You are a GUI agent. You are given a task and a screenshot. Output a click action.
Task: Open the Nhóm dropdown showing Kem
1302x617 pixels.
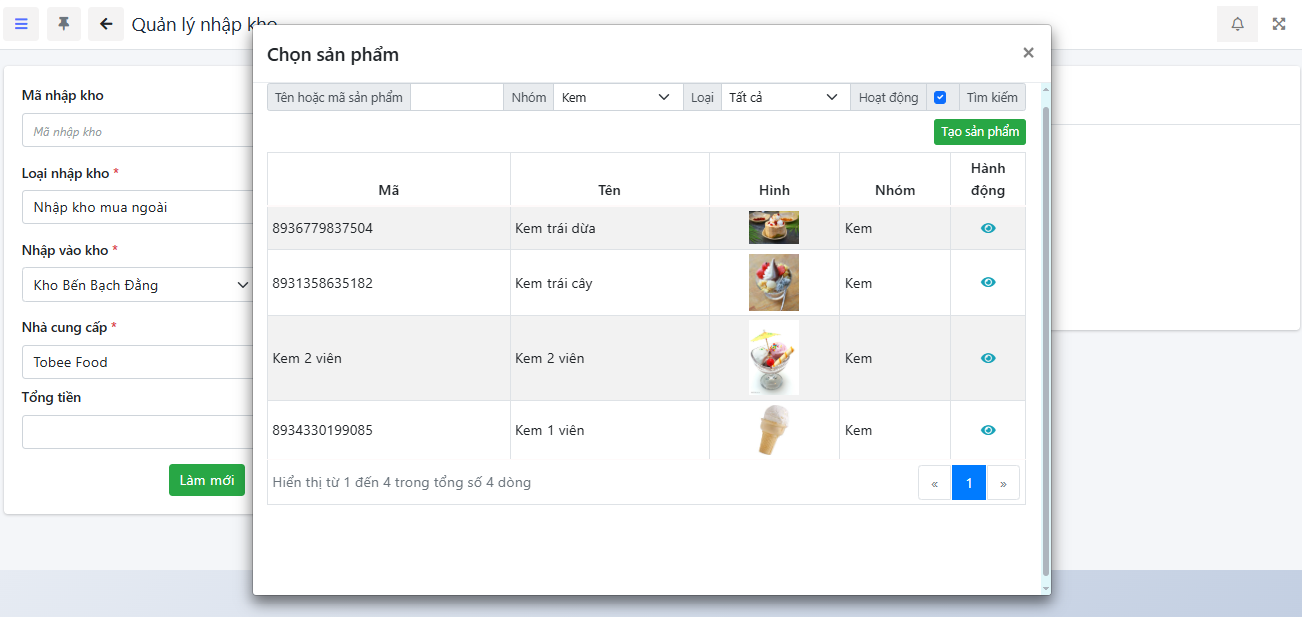pos(616,97)
